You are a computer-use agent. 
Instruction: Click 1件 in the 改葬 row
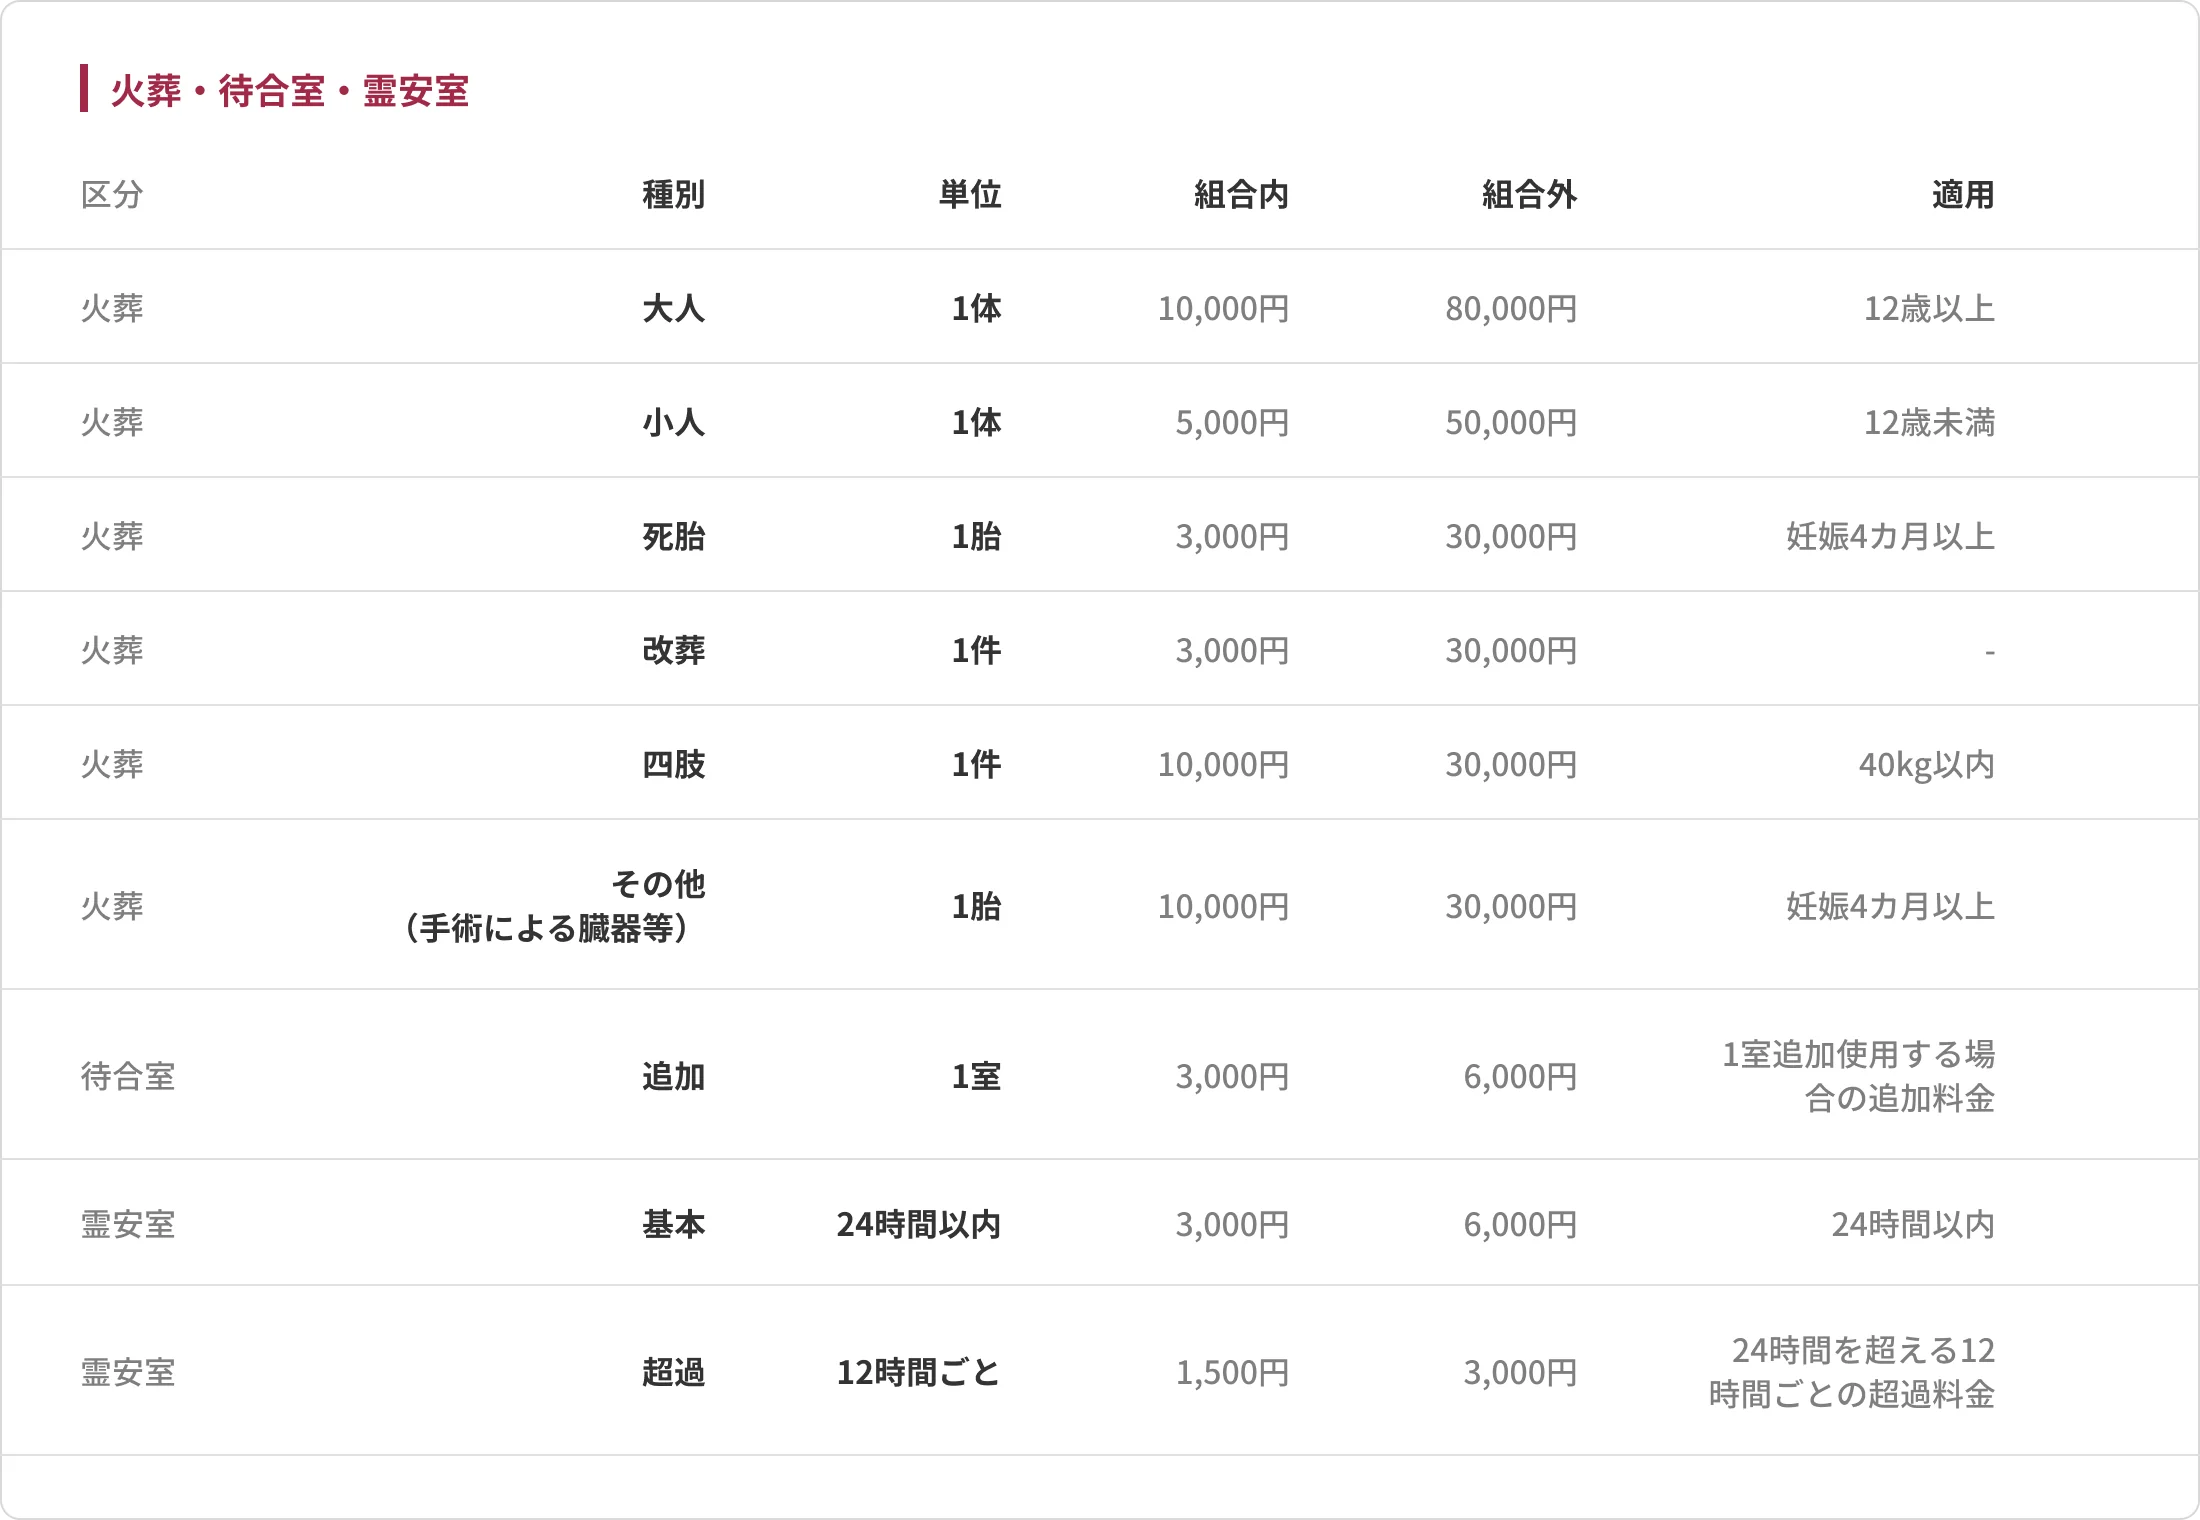point(977,650)
